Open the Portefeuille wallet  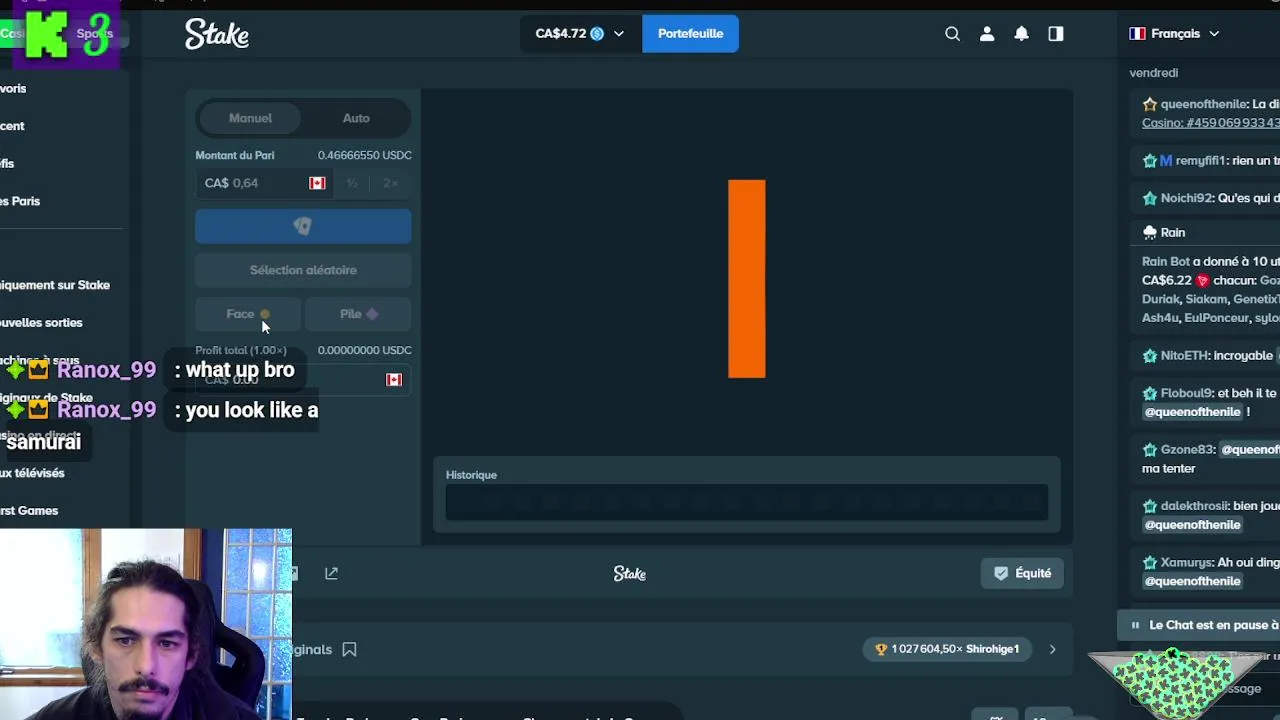tap(690, 34)
